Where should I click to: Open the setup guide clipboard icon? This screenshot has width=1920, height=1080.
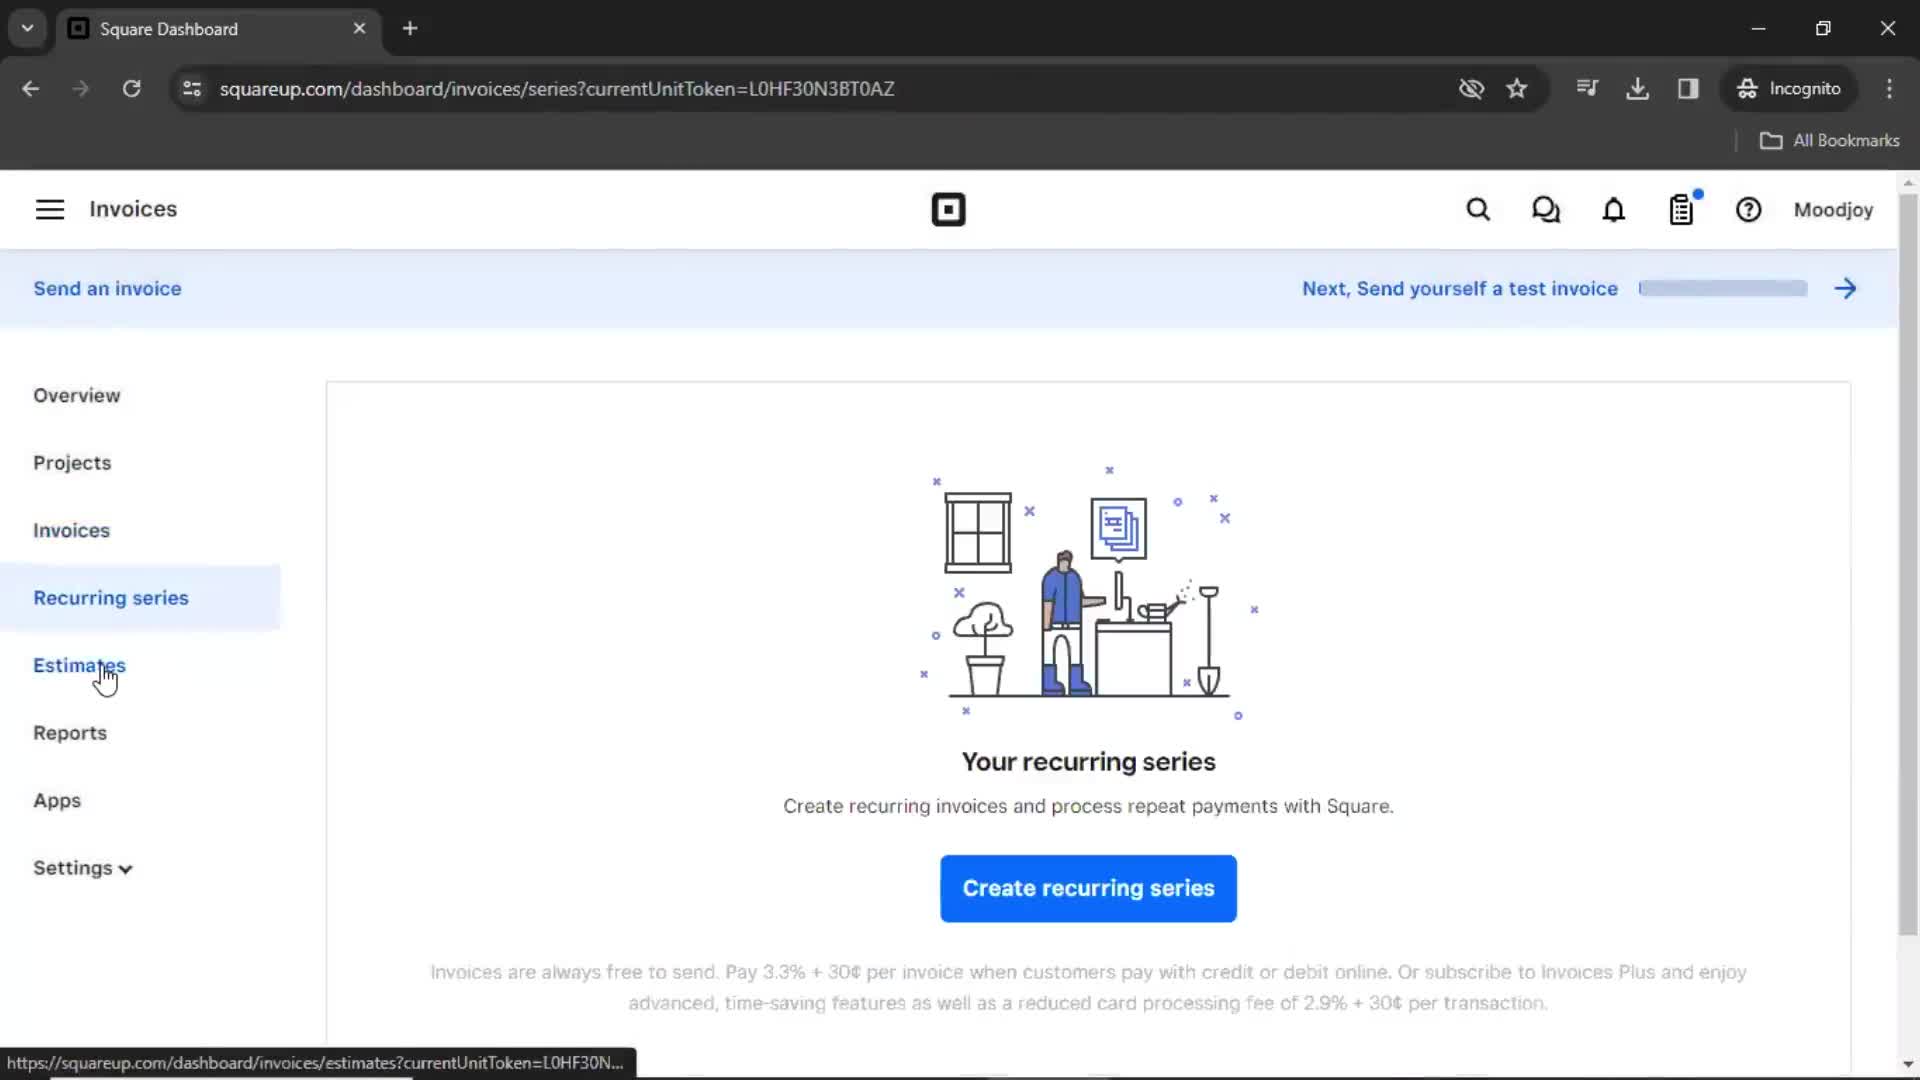pos(1682,210)
